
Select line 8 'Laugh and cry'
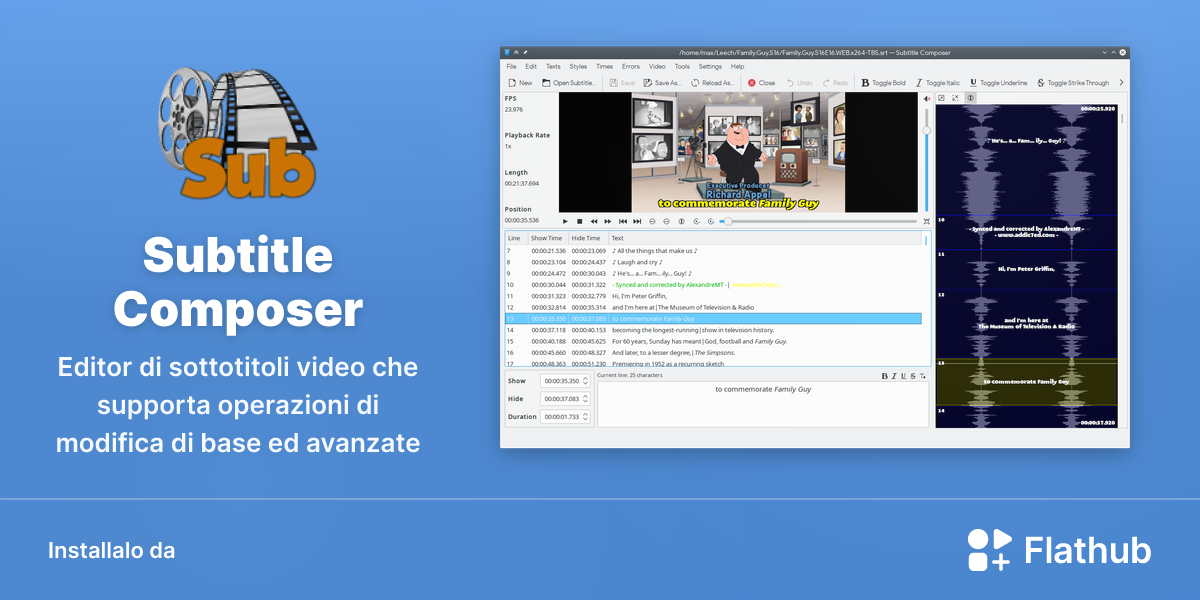[x=713, y=262]
